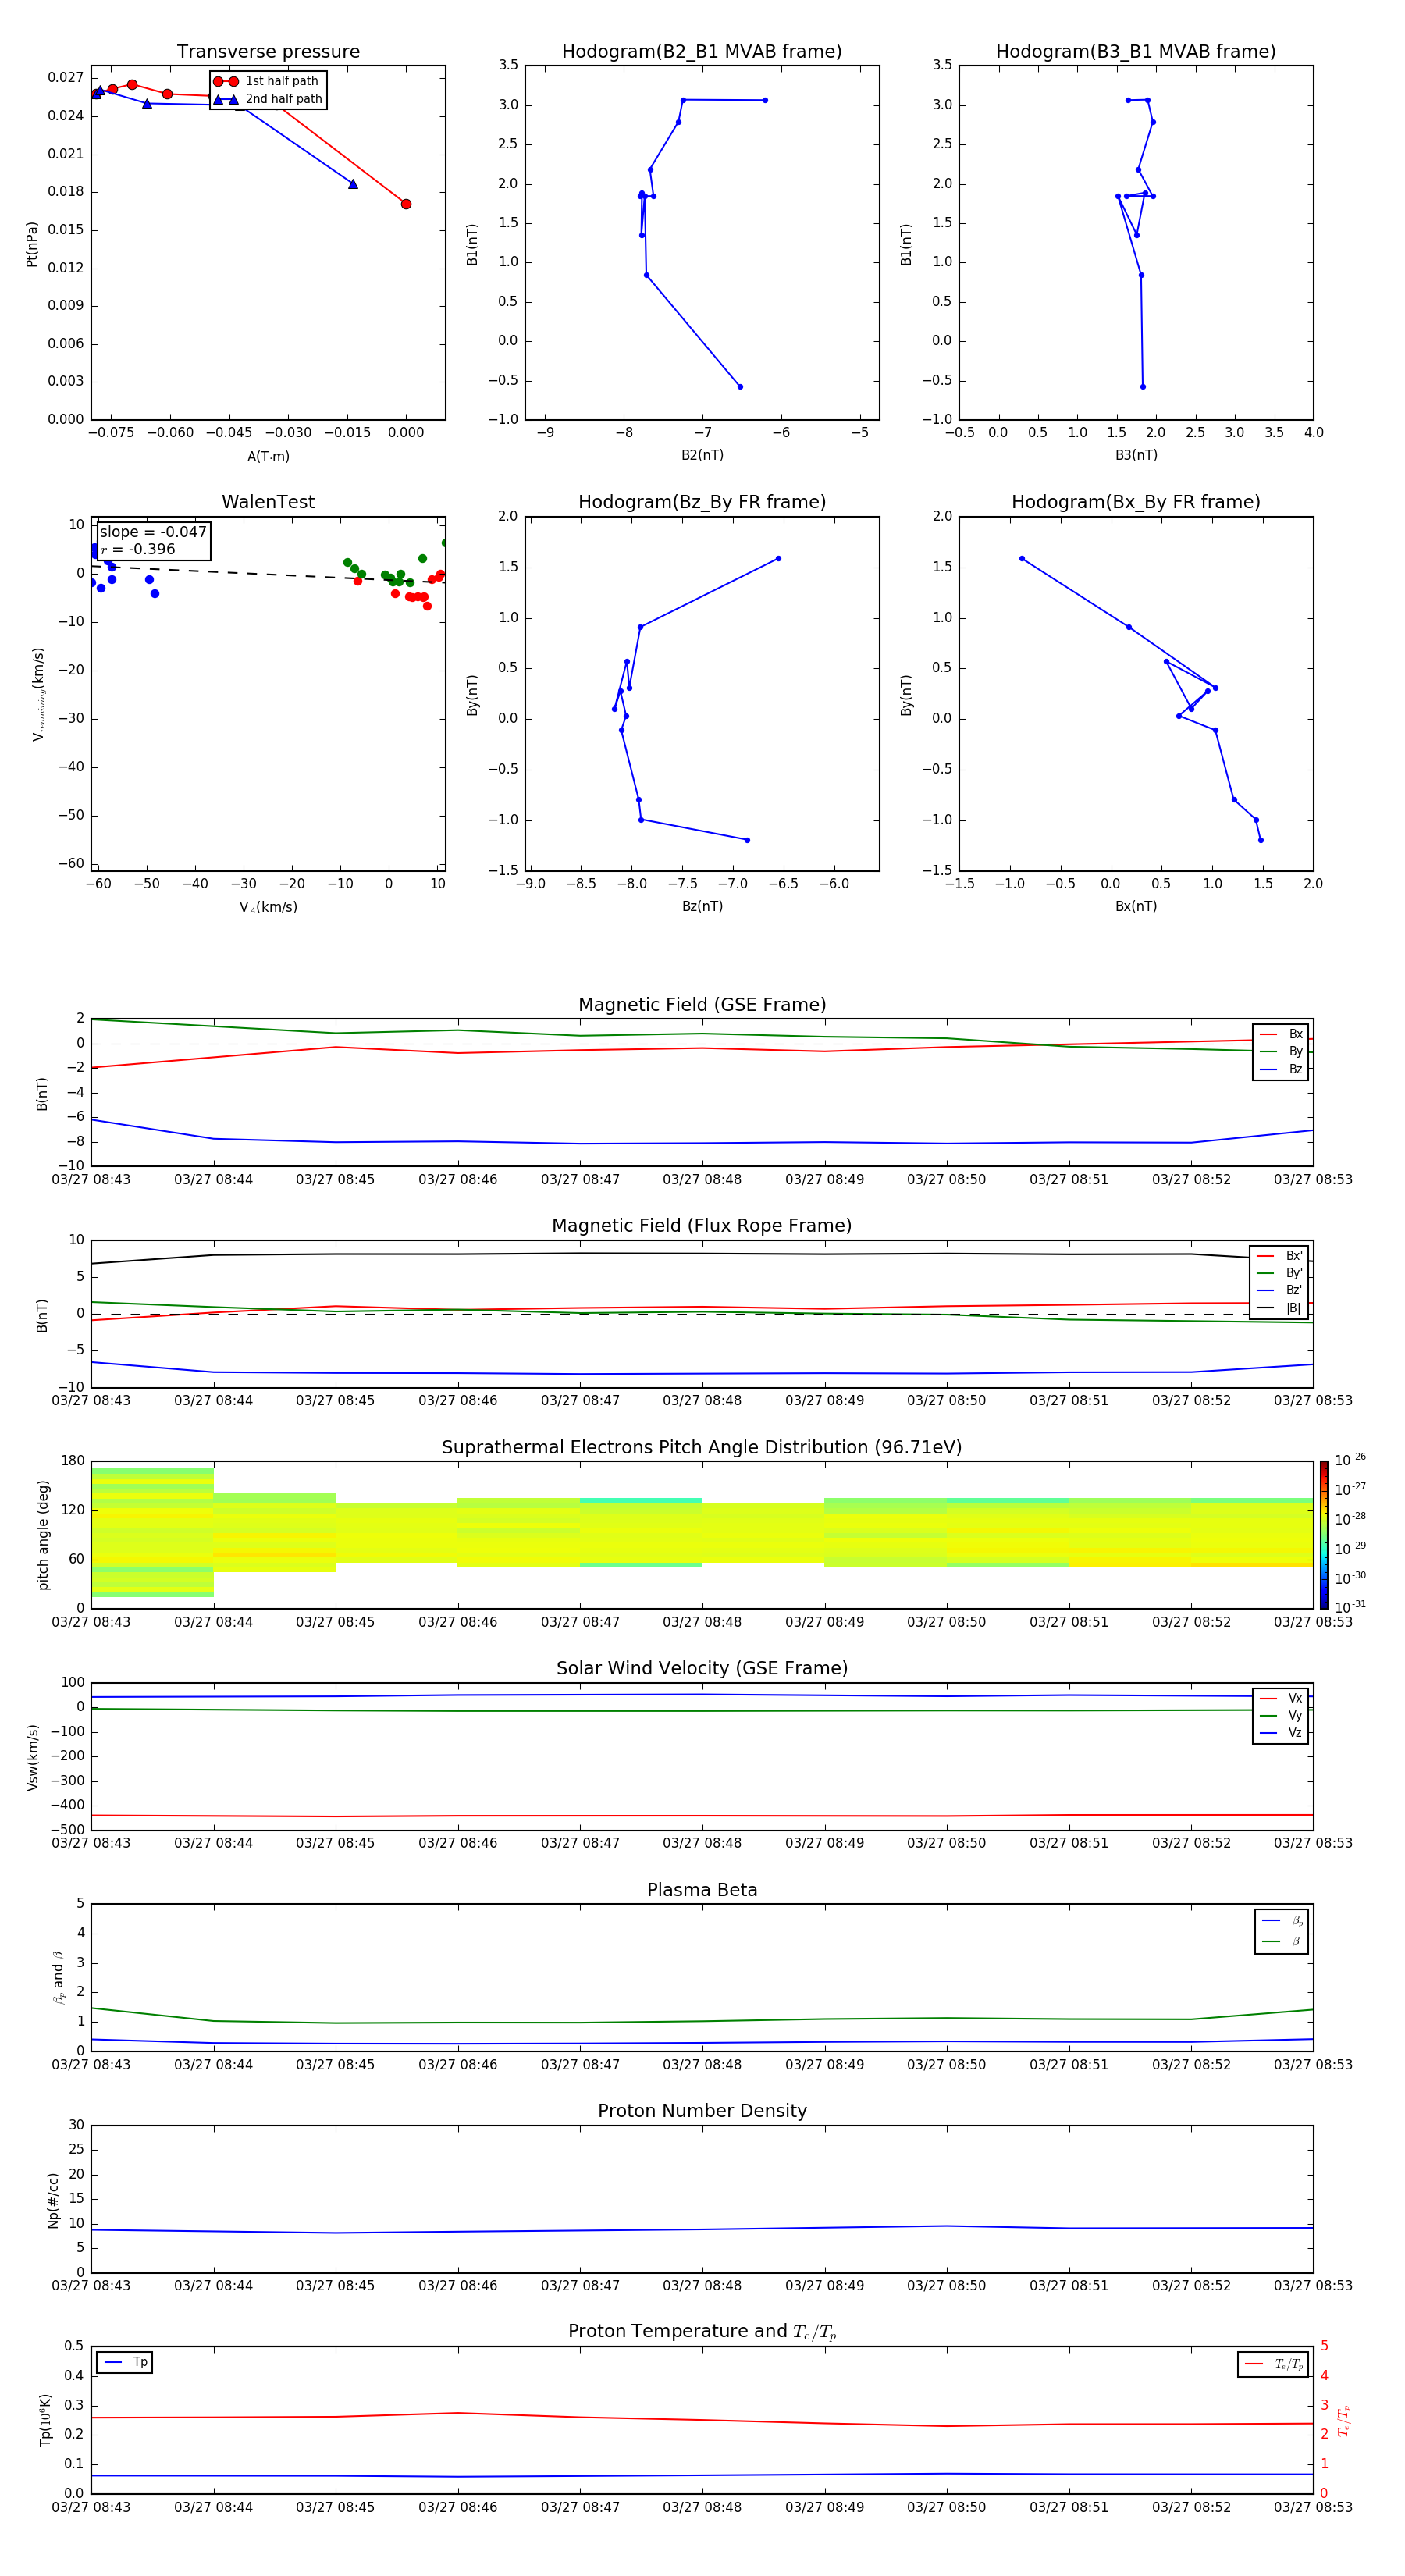Click the blue triangle marker near A=-0.015
The image size is (1405, 2576).
[353, 184]
